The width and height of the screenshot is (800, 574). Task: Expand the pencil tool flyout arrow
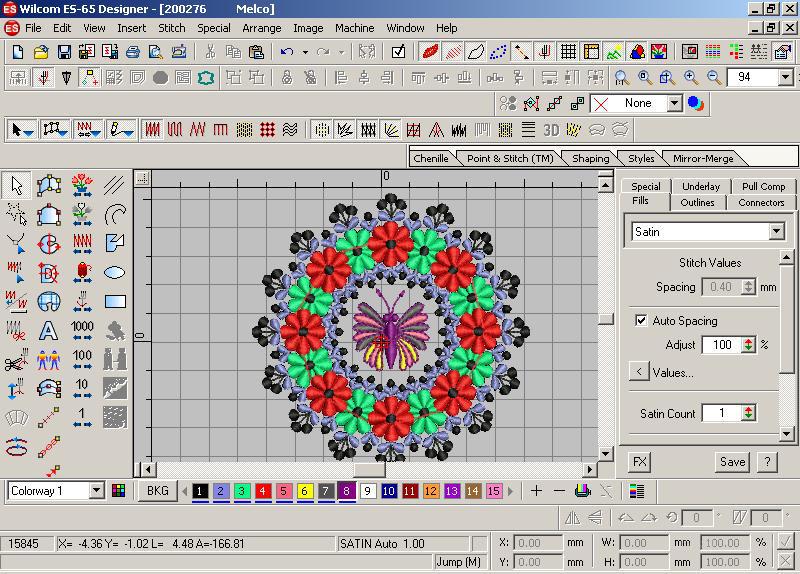pos(129,133)
